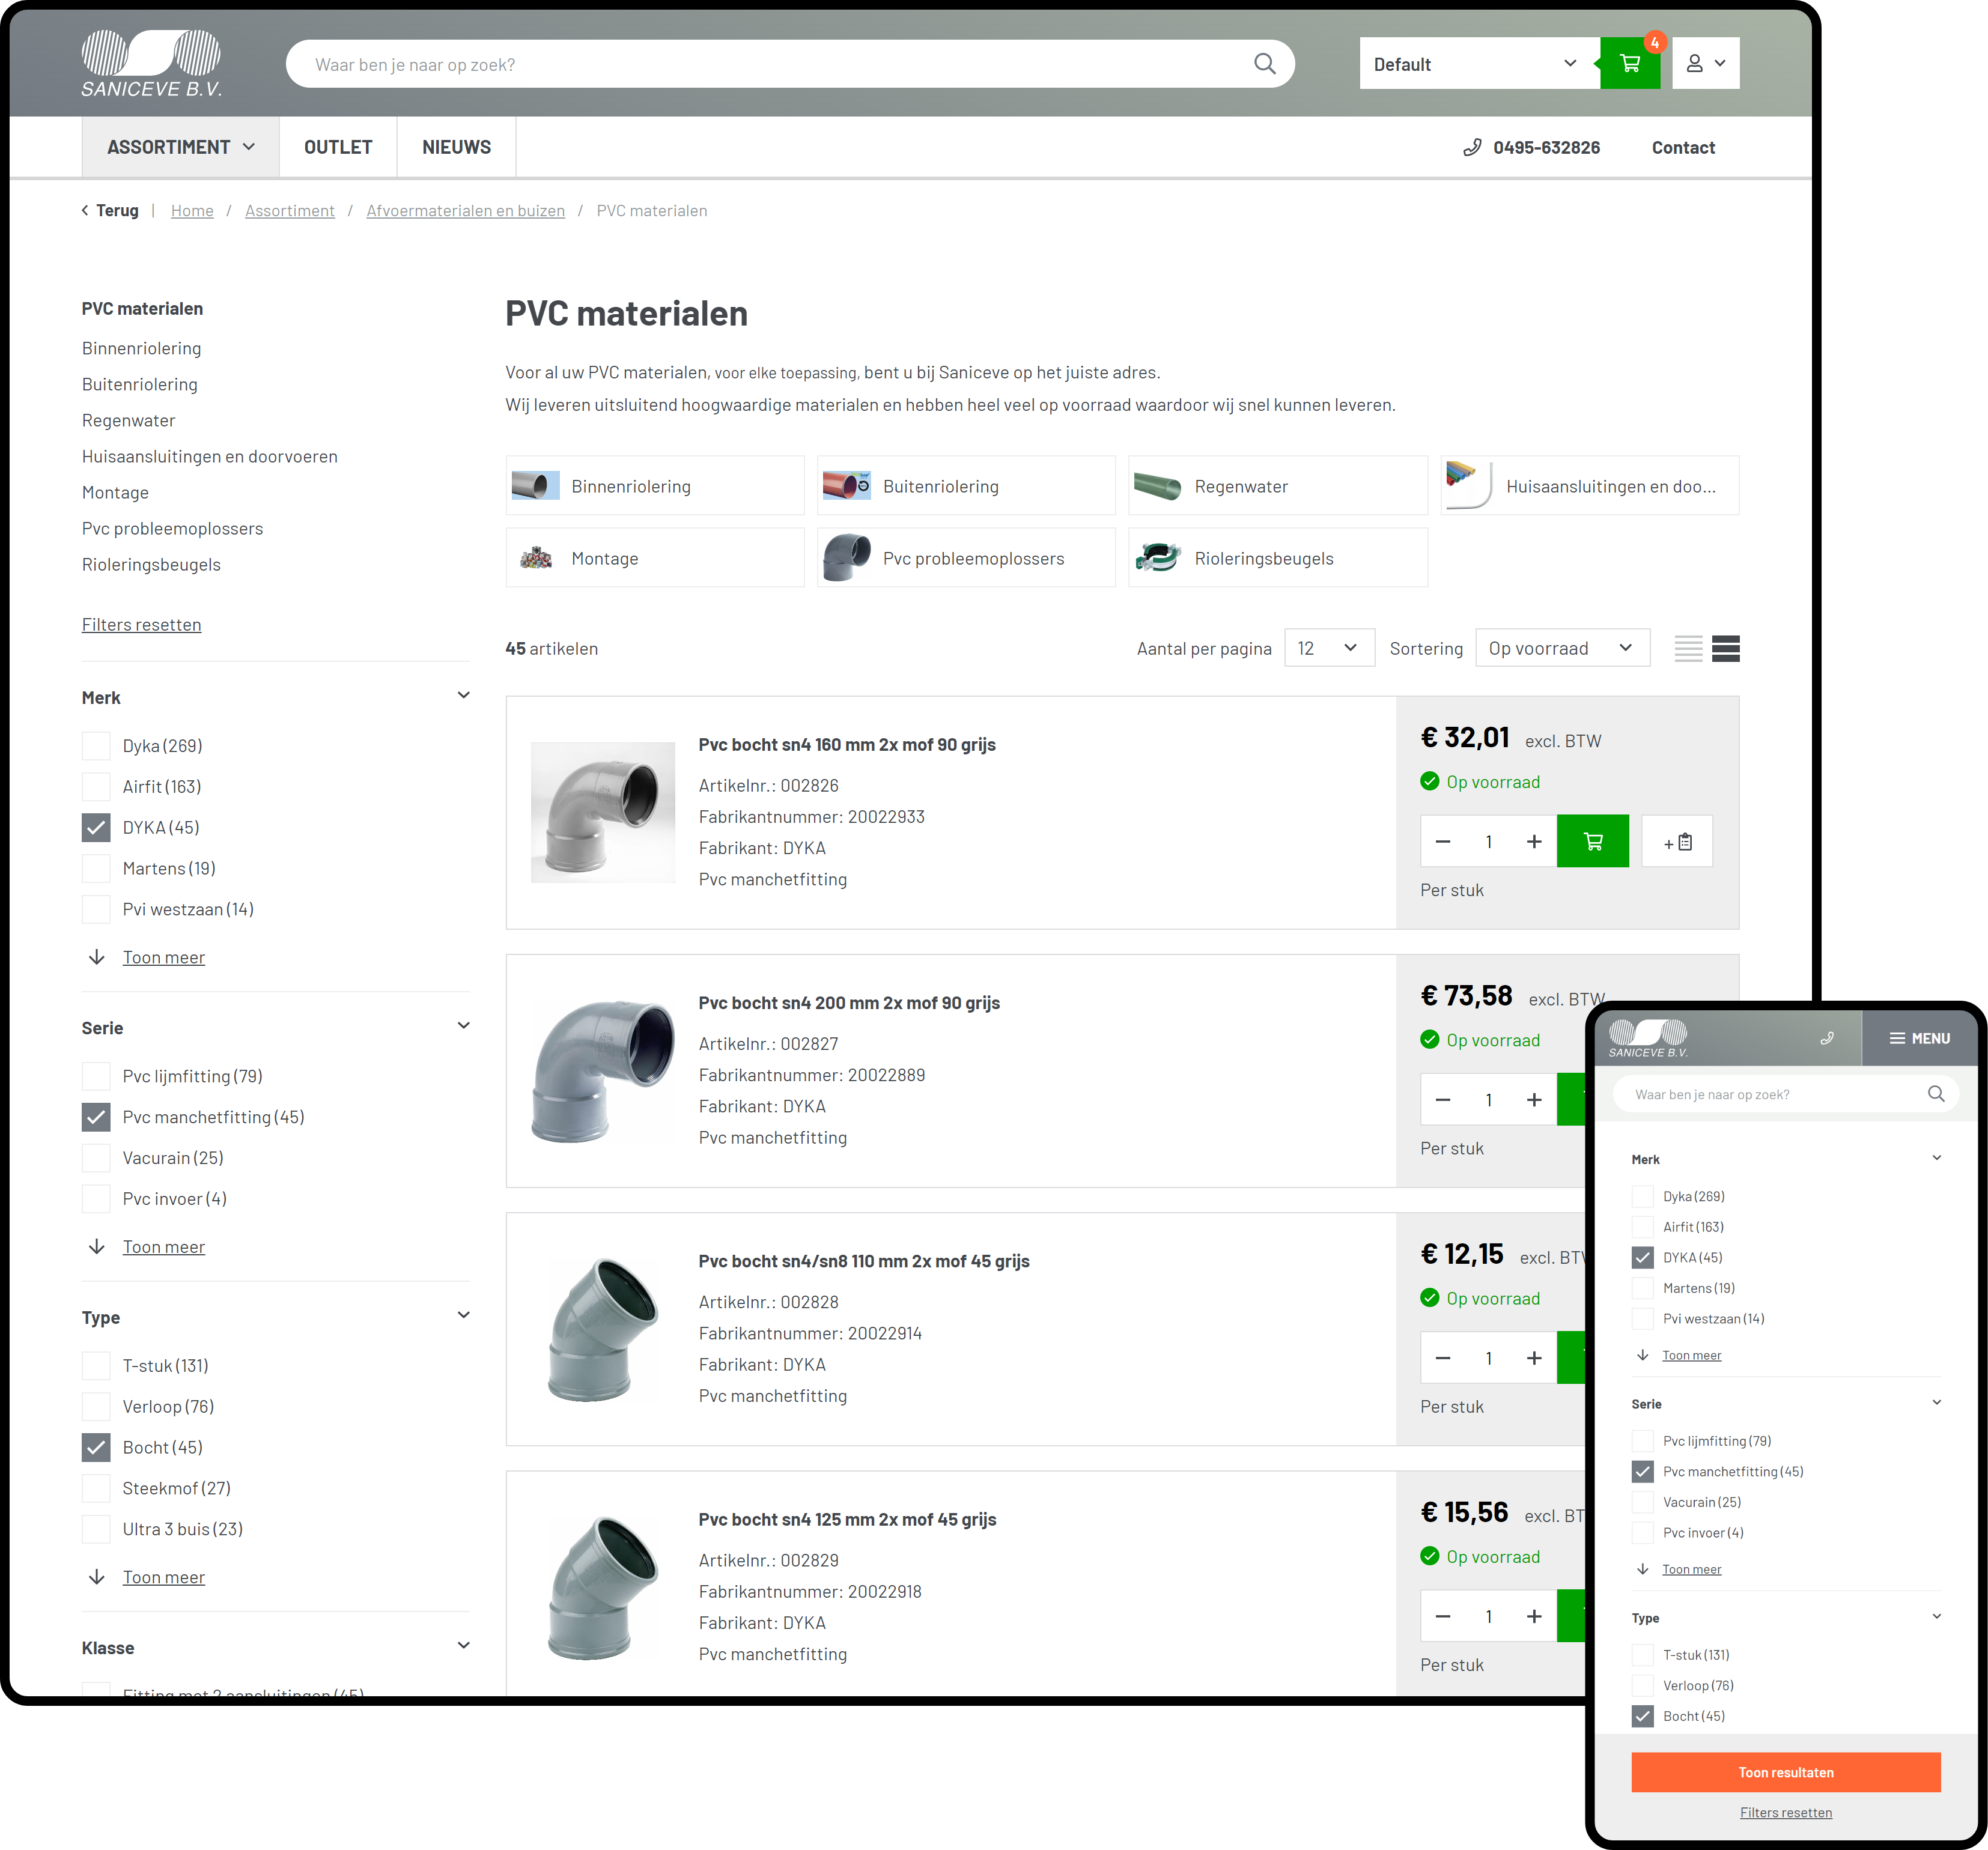The image size is (1988, 1850).
Task: Click the Filters resetten link in sidebar
Action: [x=141, y=625]
